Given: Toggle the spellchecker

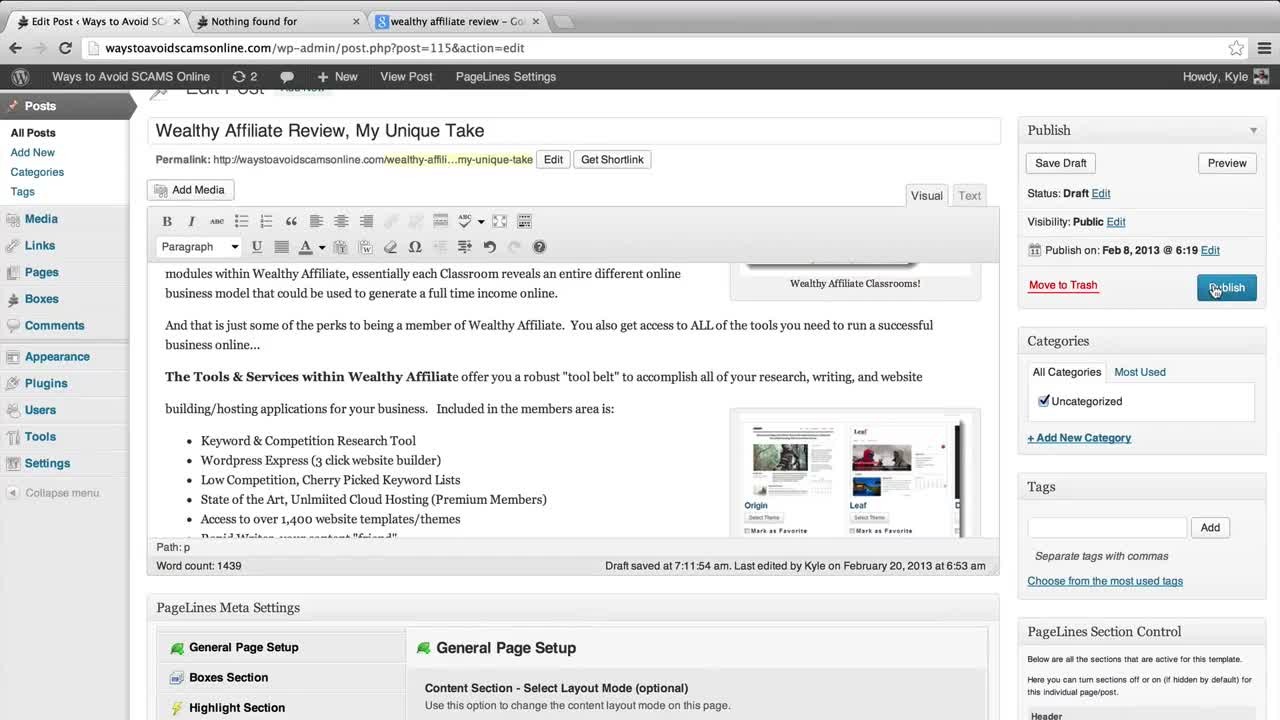Looking at the screenshot, I should [x=465, y=221].
